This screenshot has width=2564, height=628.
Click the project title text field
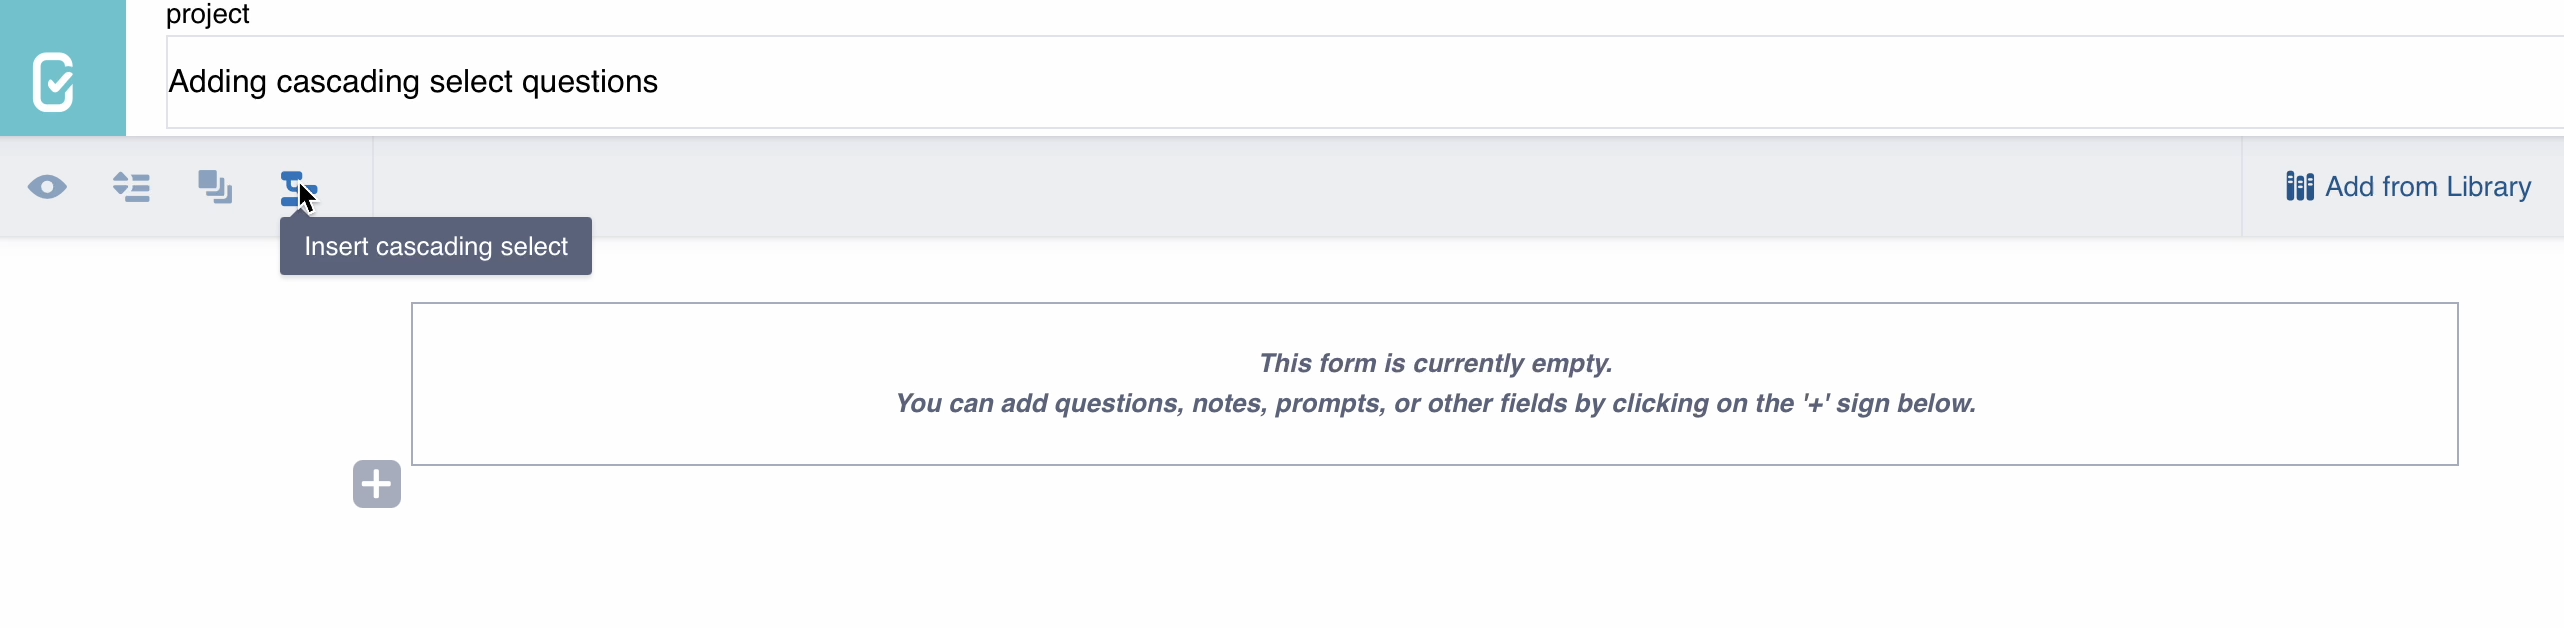click(1200, 82)
